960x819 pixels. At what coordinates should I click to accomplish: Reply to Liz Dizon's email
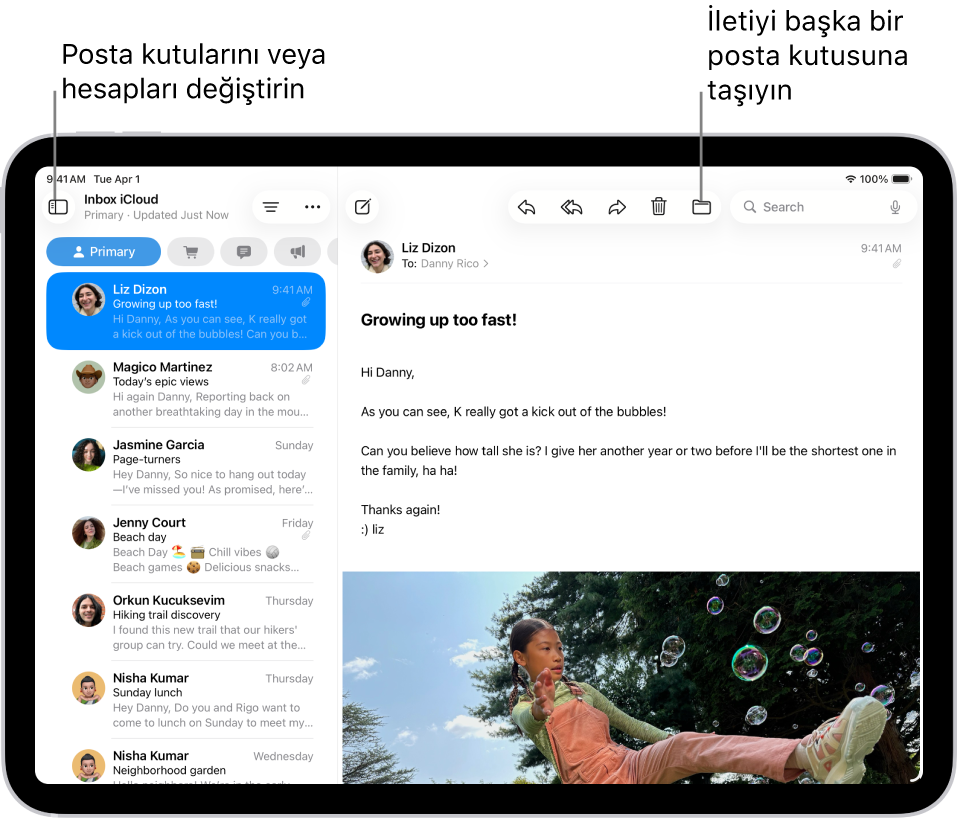click(x=527, y=207)
